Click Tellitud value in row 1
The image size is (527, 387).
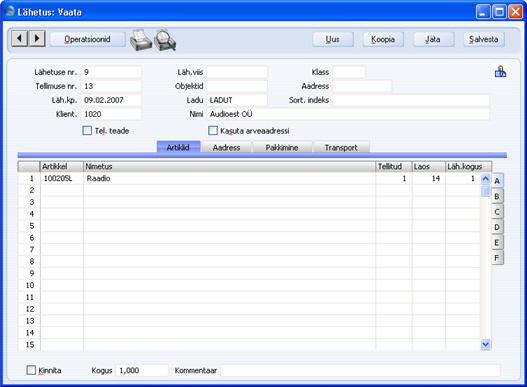394,178
